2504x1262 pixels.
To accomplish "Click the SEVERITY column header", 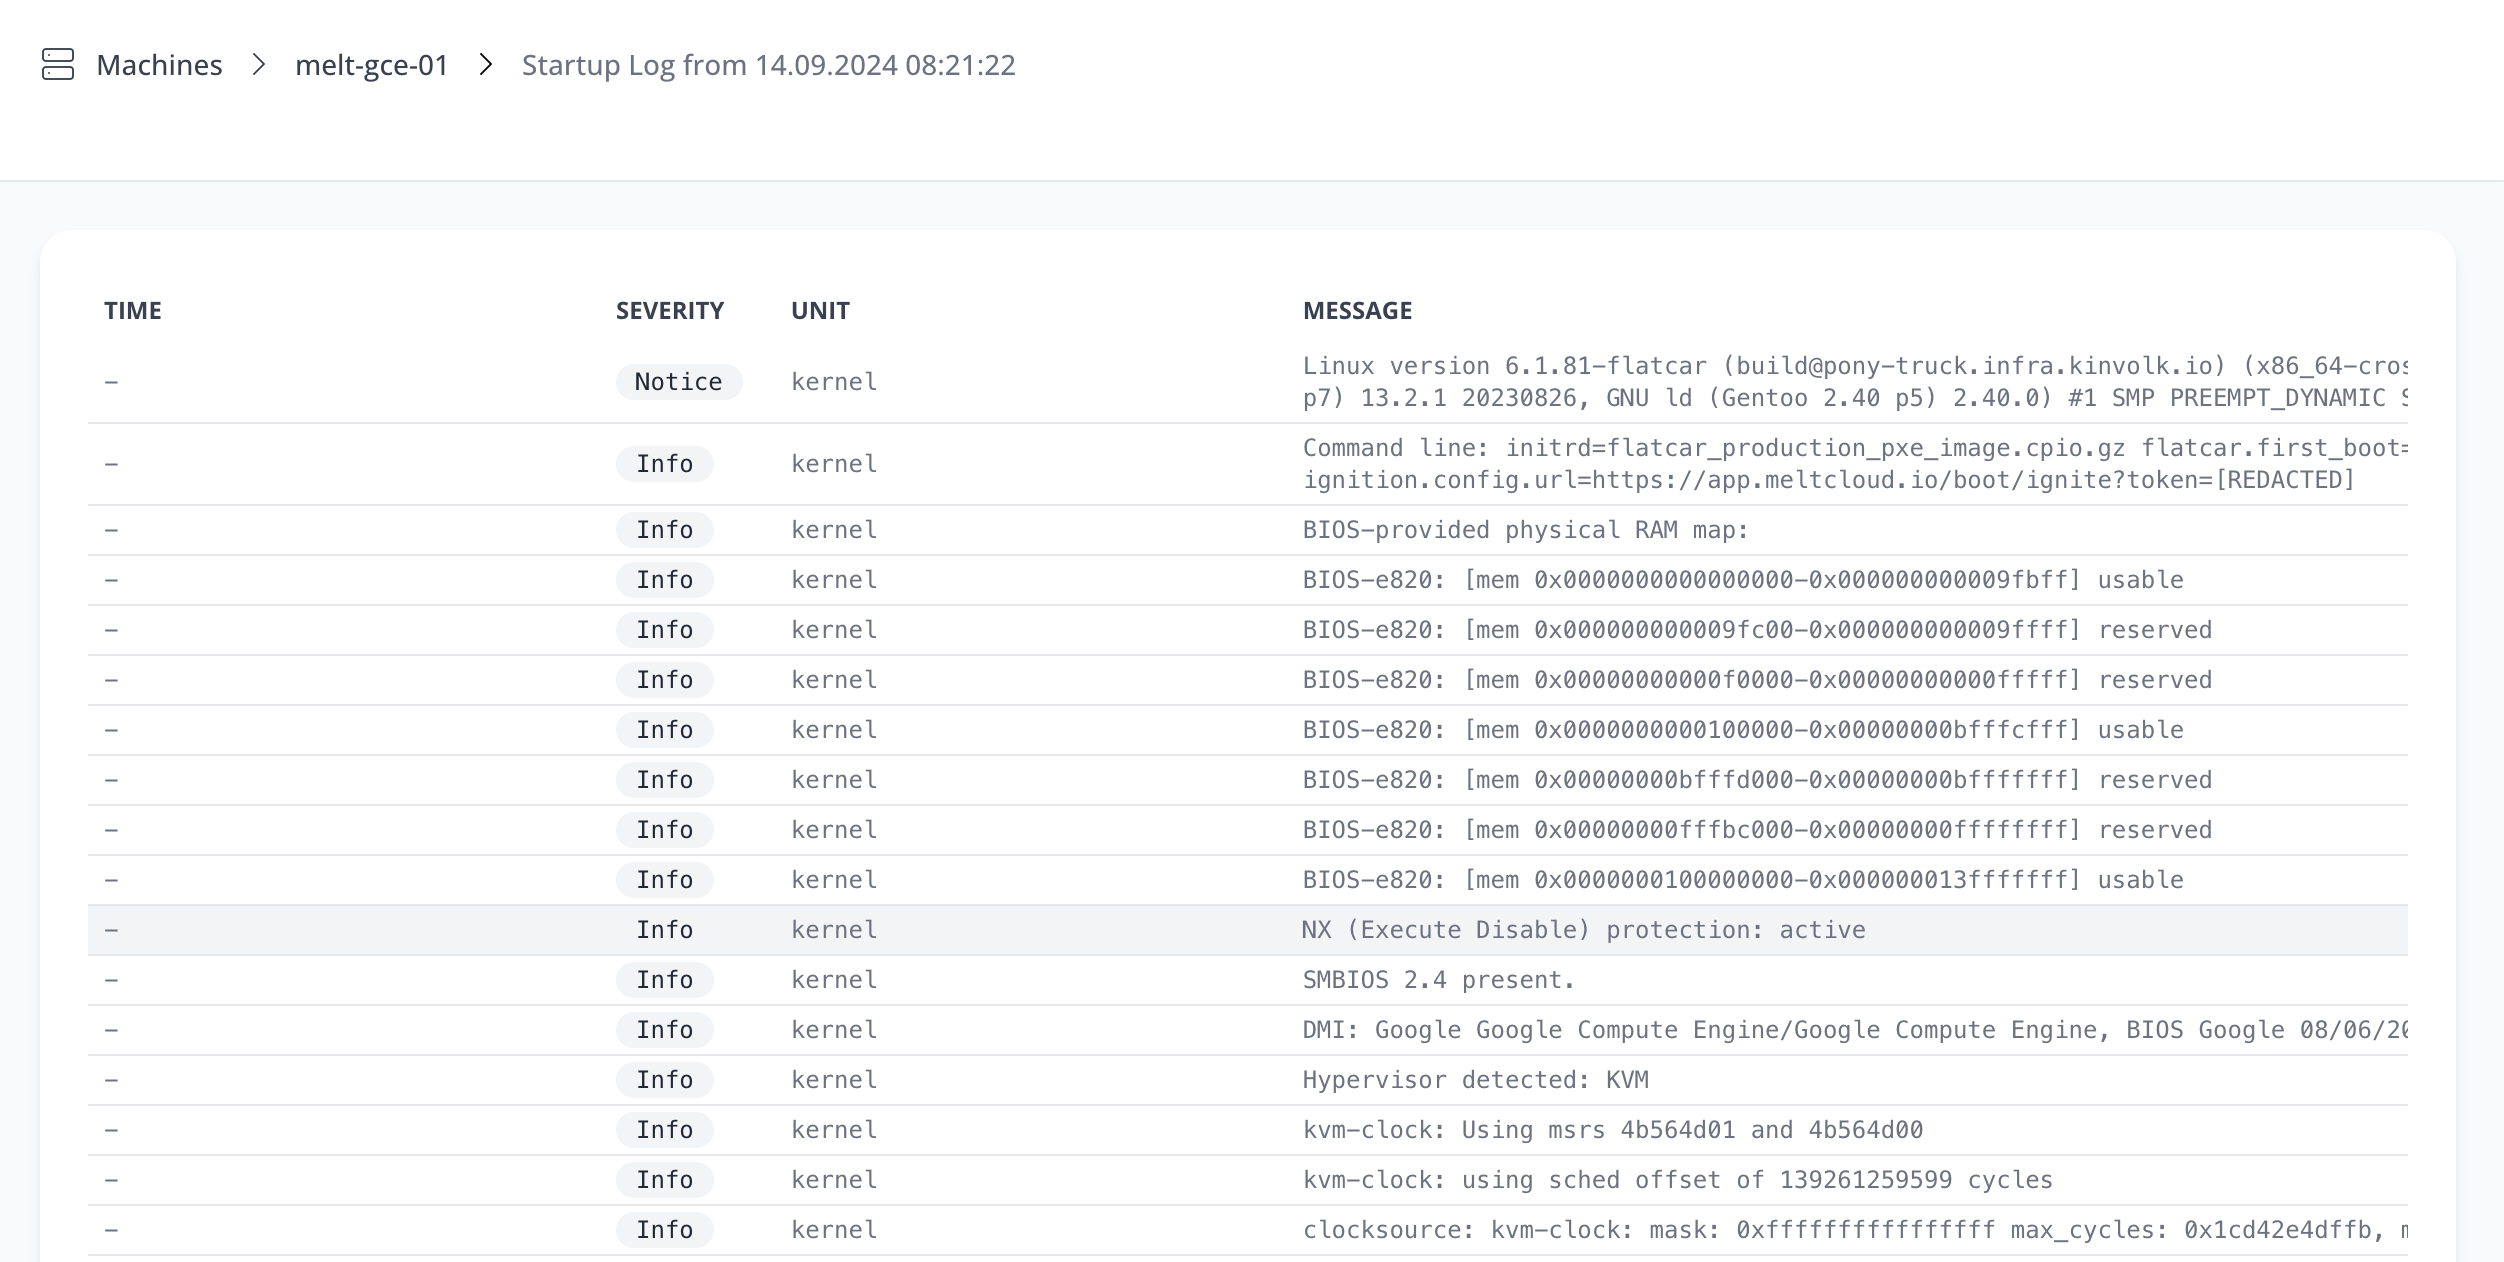I will (x=669, y=311).
